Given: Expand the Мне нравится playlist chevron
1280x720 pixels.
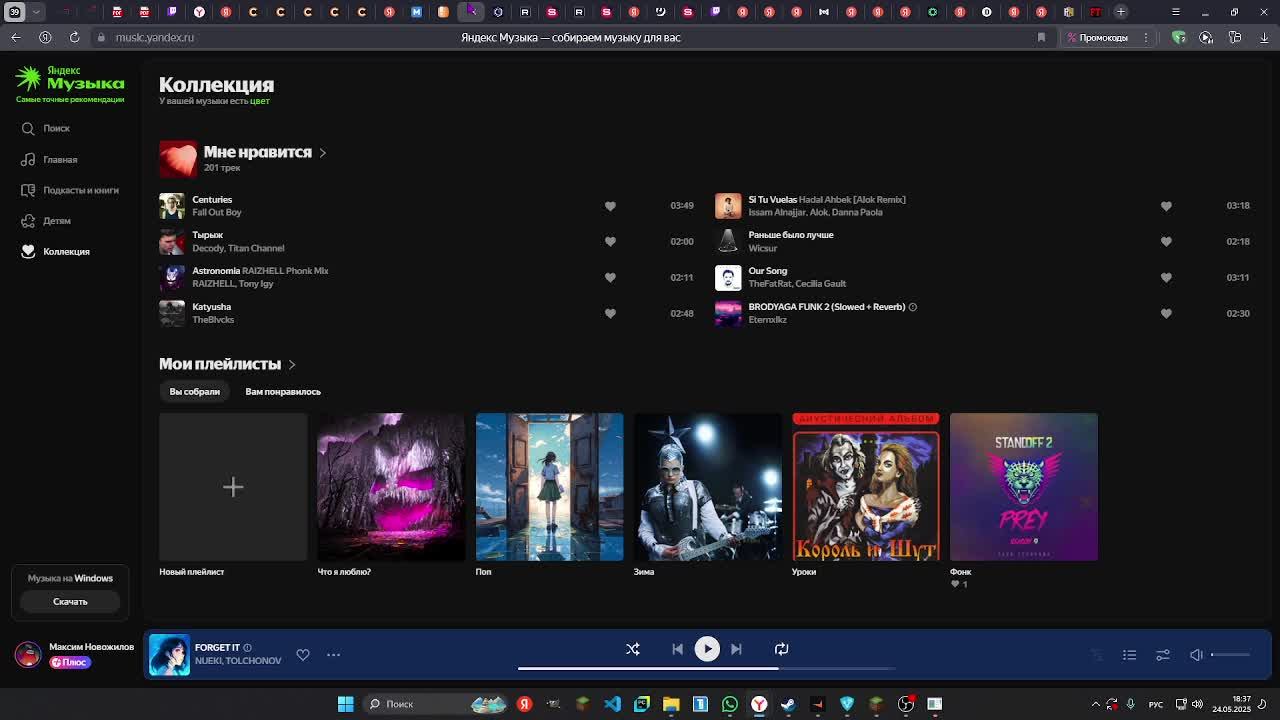Looking at the screenshot, I should pos(323,153).
